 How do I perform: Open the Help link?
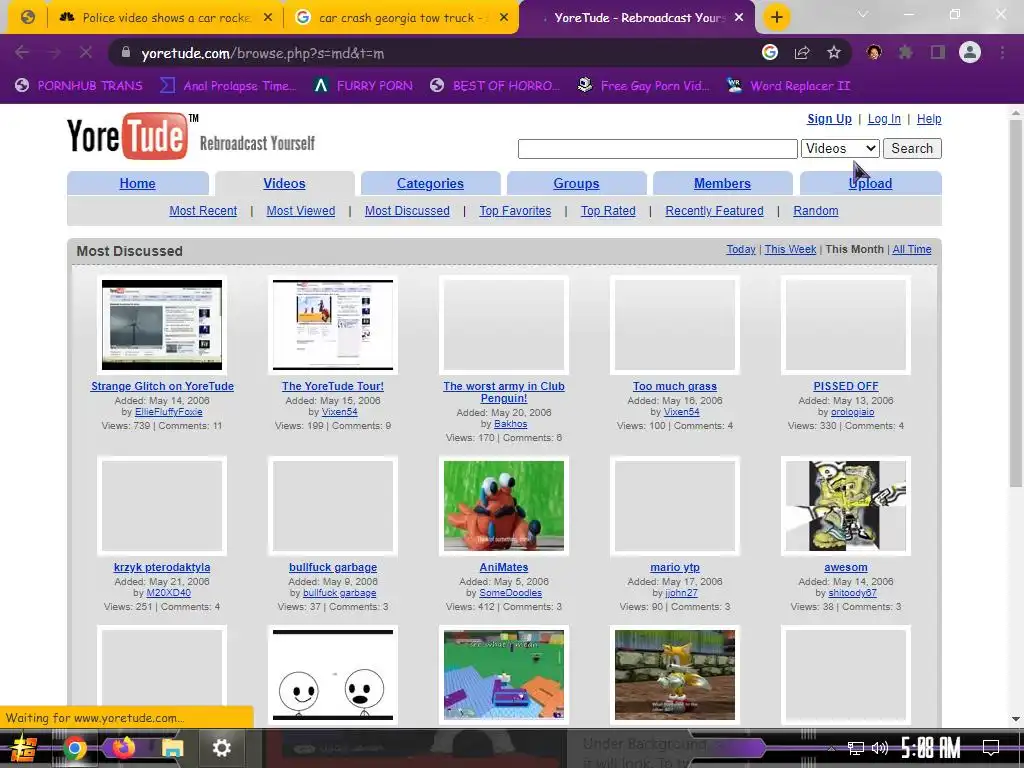pyautogui.click(x=929, y=119)
